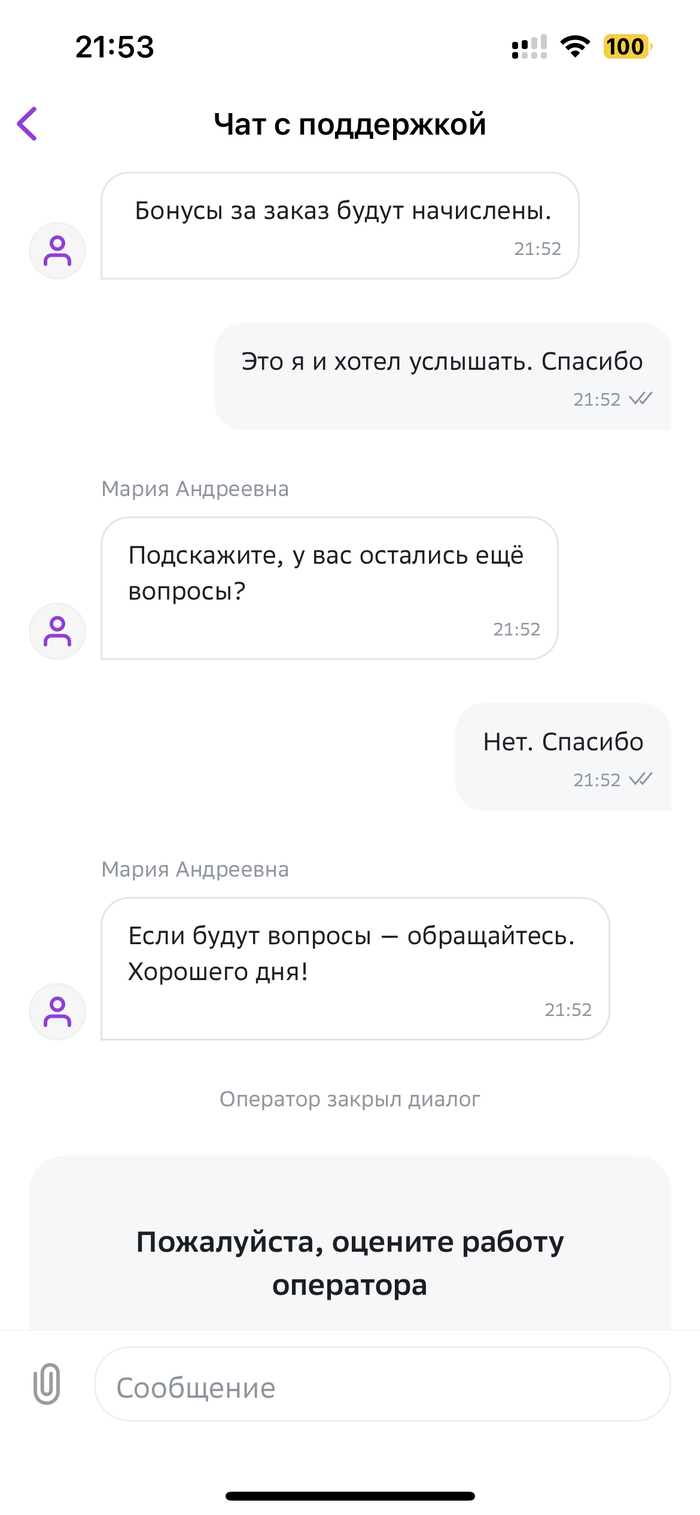700x1515 pixels.
Task: Tap the purple back arrow
Action: (x=27, y=124)
